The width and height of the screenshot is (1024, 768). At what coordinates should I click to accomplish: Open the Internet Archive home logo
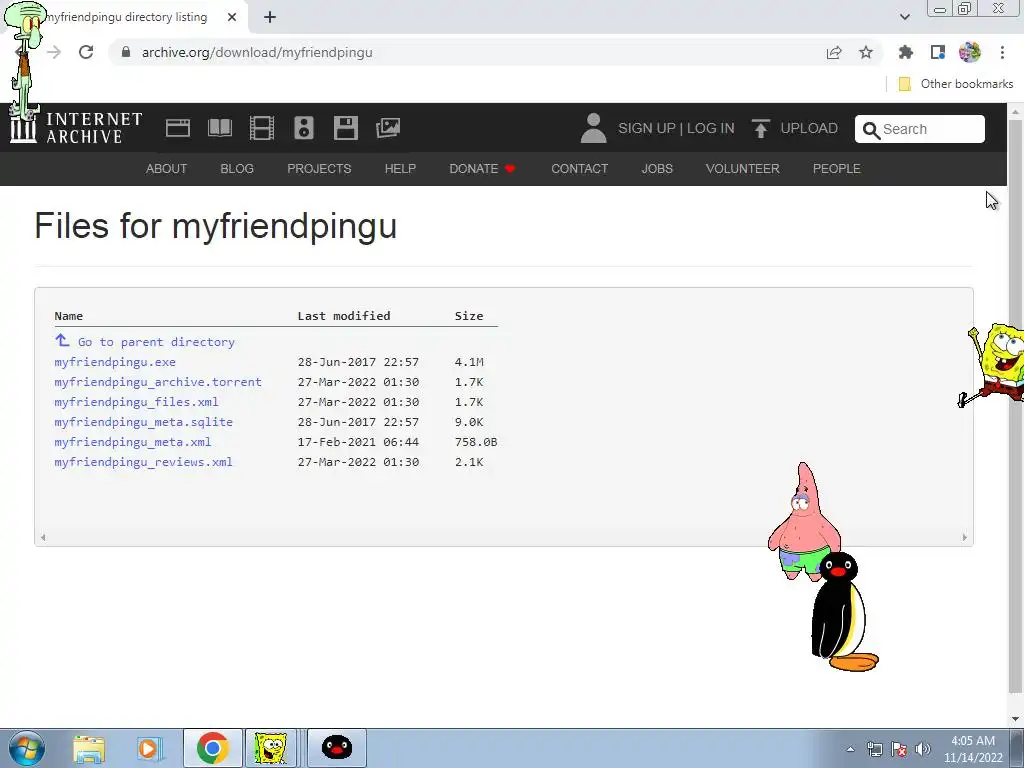click(x=76, y=127)
